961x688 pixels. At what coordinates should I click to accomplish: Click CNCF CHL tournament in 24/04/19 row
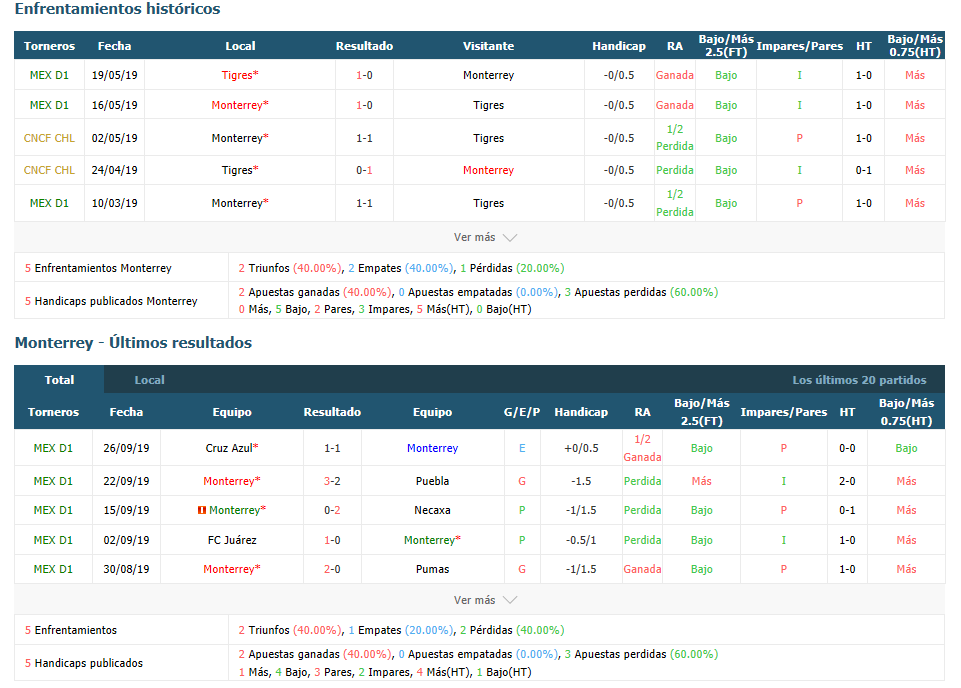pos(49,170)
